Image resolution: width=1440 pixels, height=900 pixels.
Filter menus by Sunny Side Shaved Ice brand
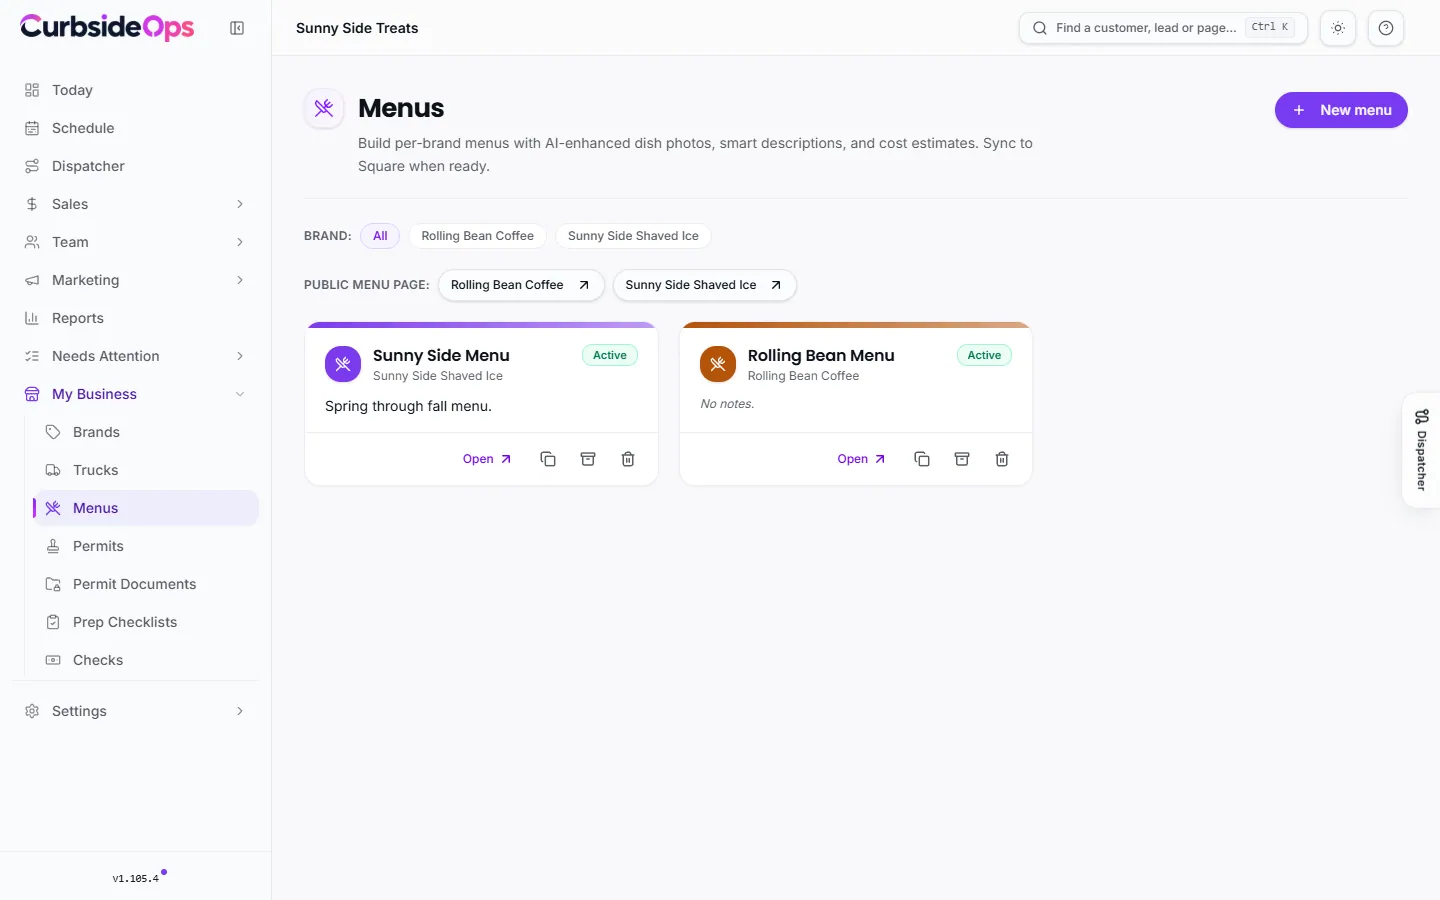633,236
